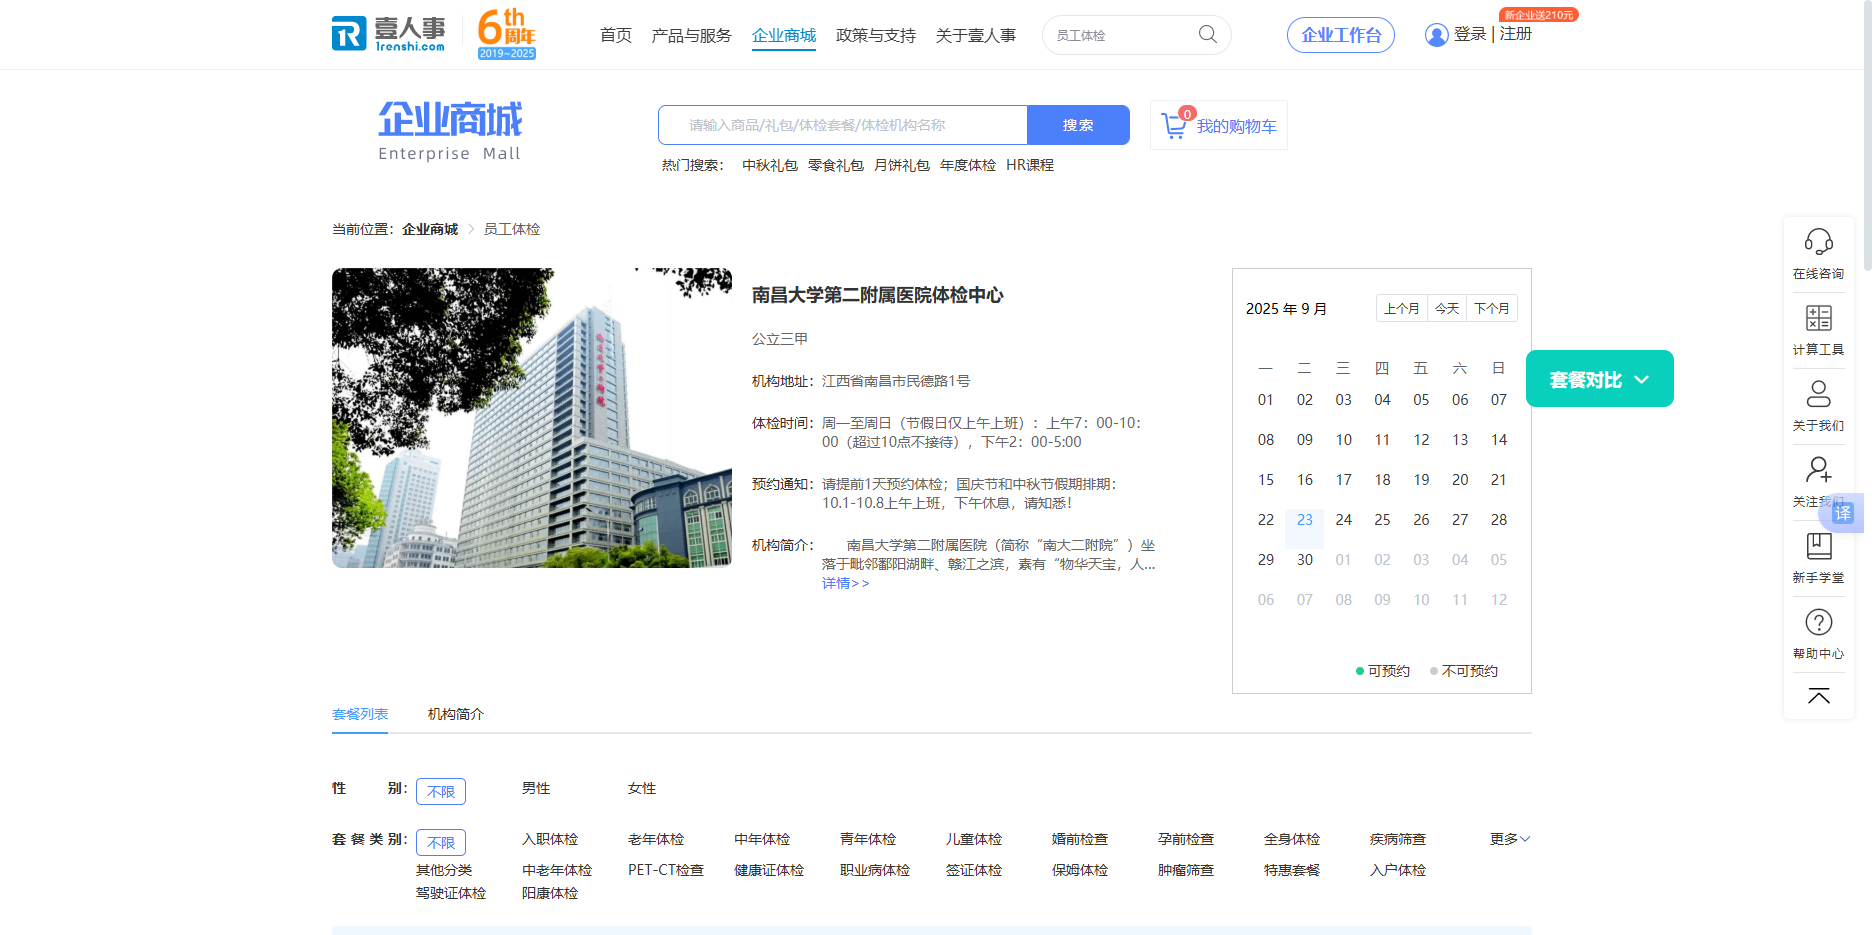The width and height of the screenshot is (1872, 935).
Task: Open 产品与服务 navigation menu
Action: 691,35
